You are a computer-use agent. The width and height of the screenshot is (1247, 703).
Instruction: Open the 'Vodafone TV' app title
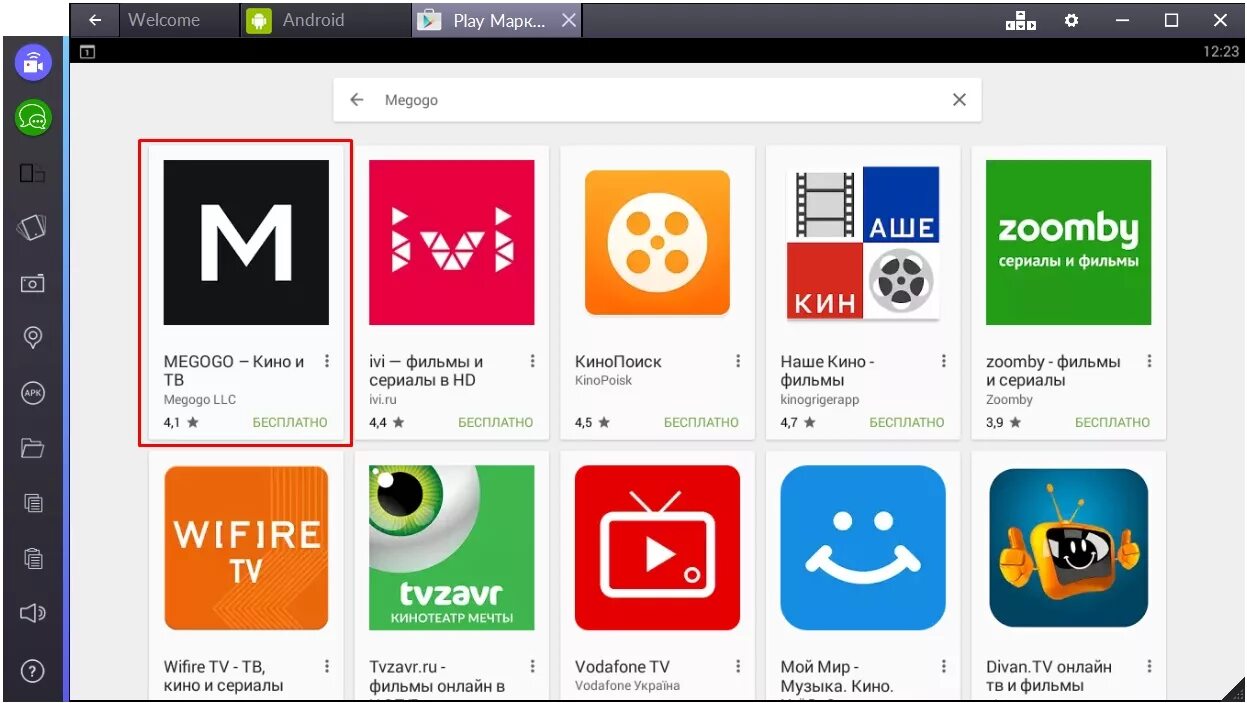click(x=622, y=666)
